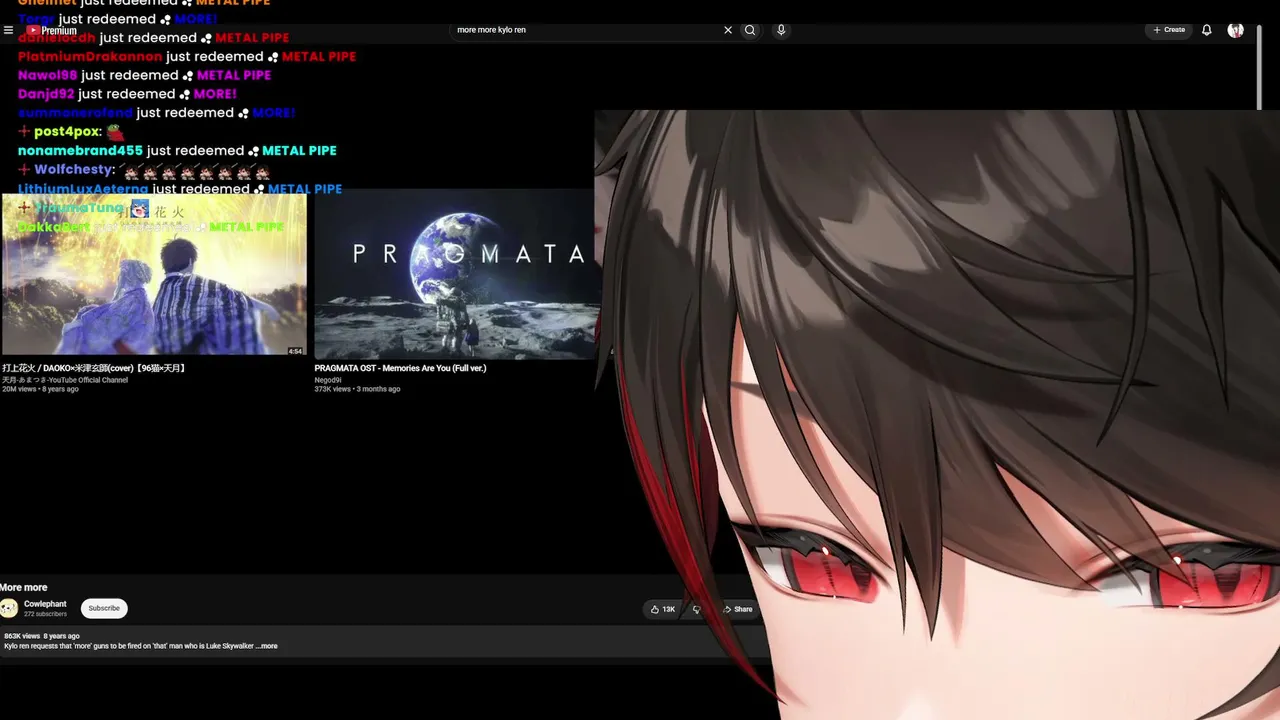The width and height of the screenshot is (1280, 720).
Task: Expand the description with '...more'
Action: pyautogui.click(x=266, y=646)
